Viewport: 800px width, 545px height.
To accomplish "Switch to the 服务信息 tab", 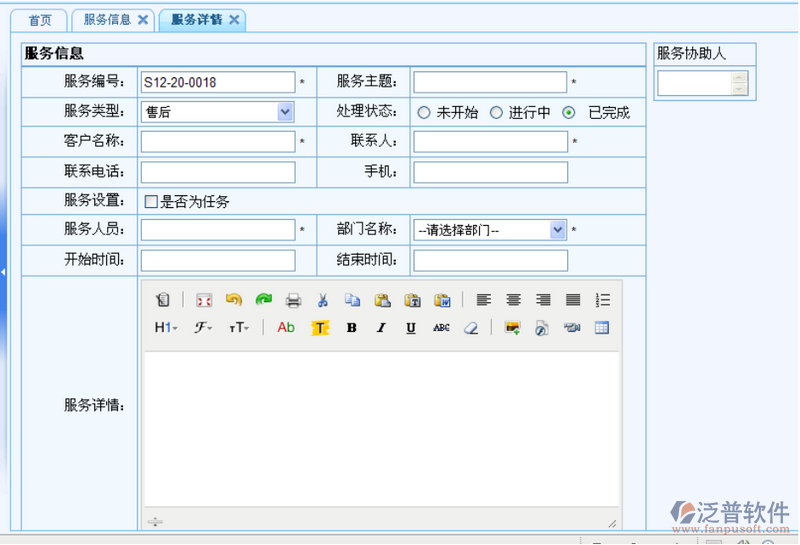I will click(107, 20).
